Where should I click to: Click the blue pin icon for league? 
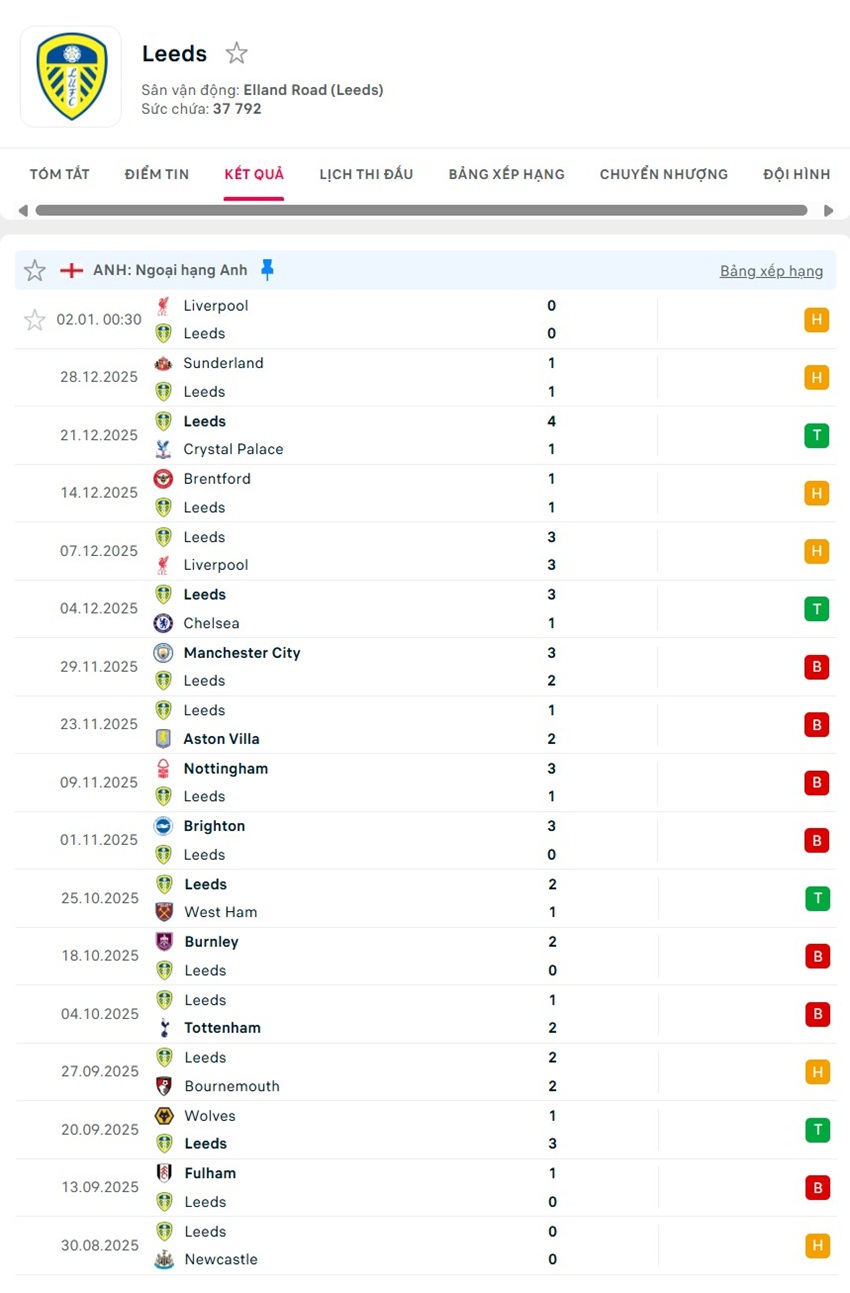tap(267, 270)
